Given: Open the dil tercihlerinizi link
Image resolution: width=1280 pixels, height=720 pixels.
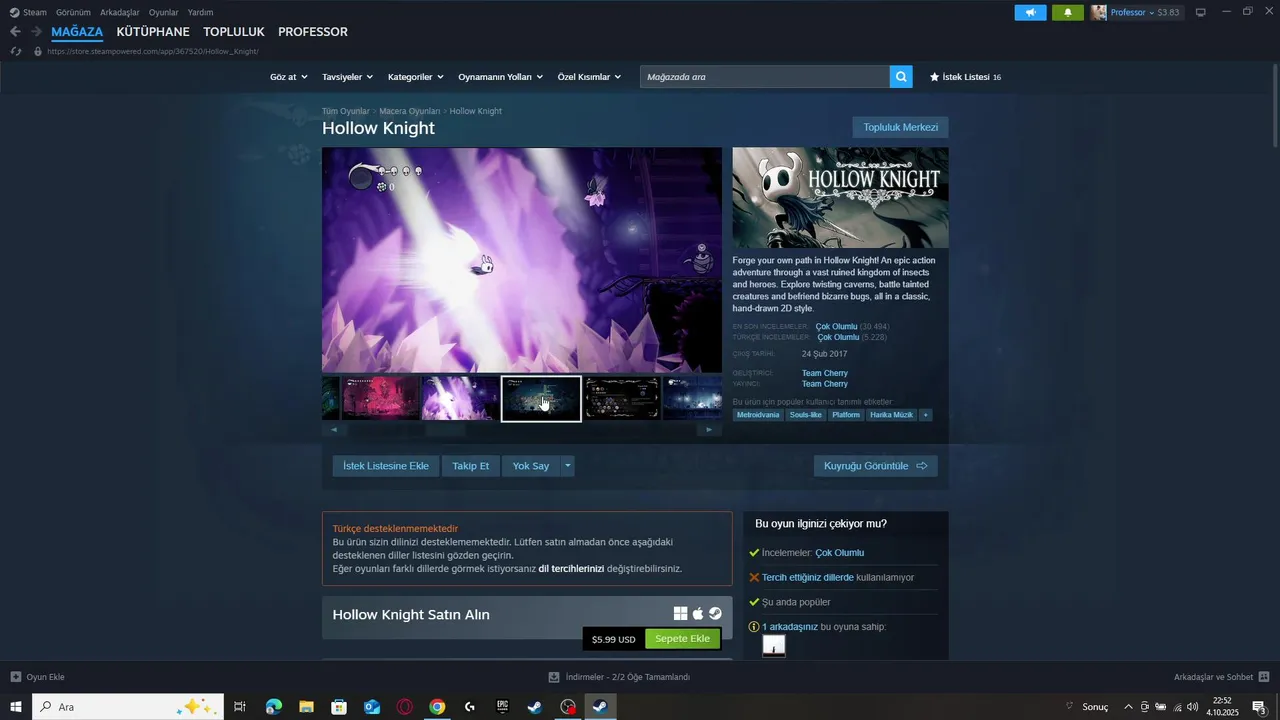Looking at the screenshot, I should pos(571,568).
